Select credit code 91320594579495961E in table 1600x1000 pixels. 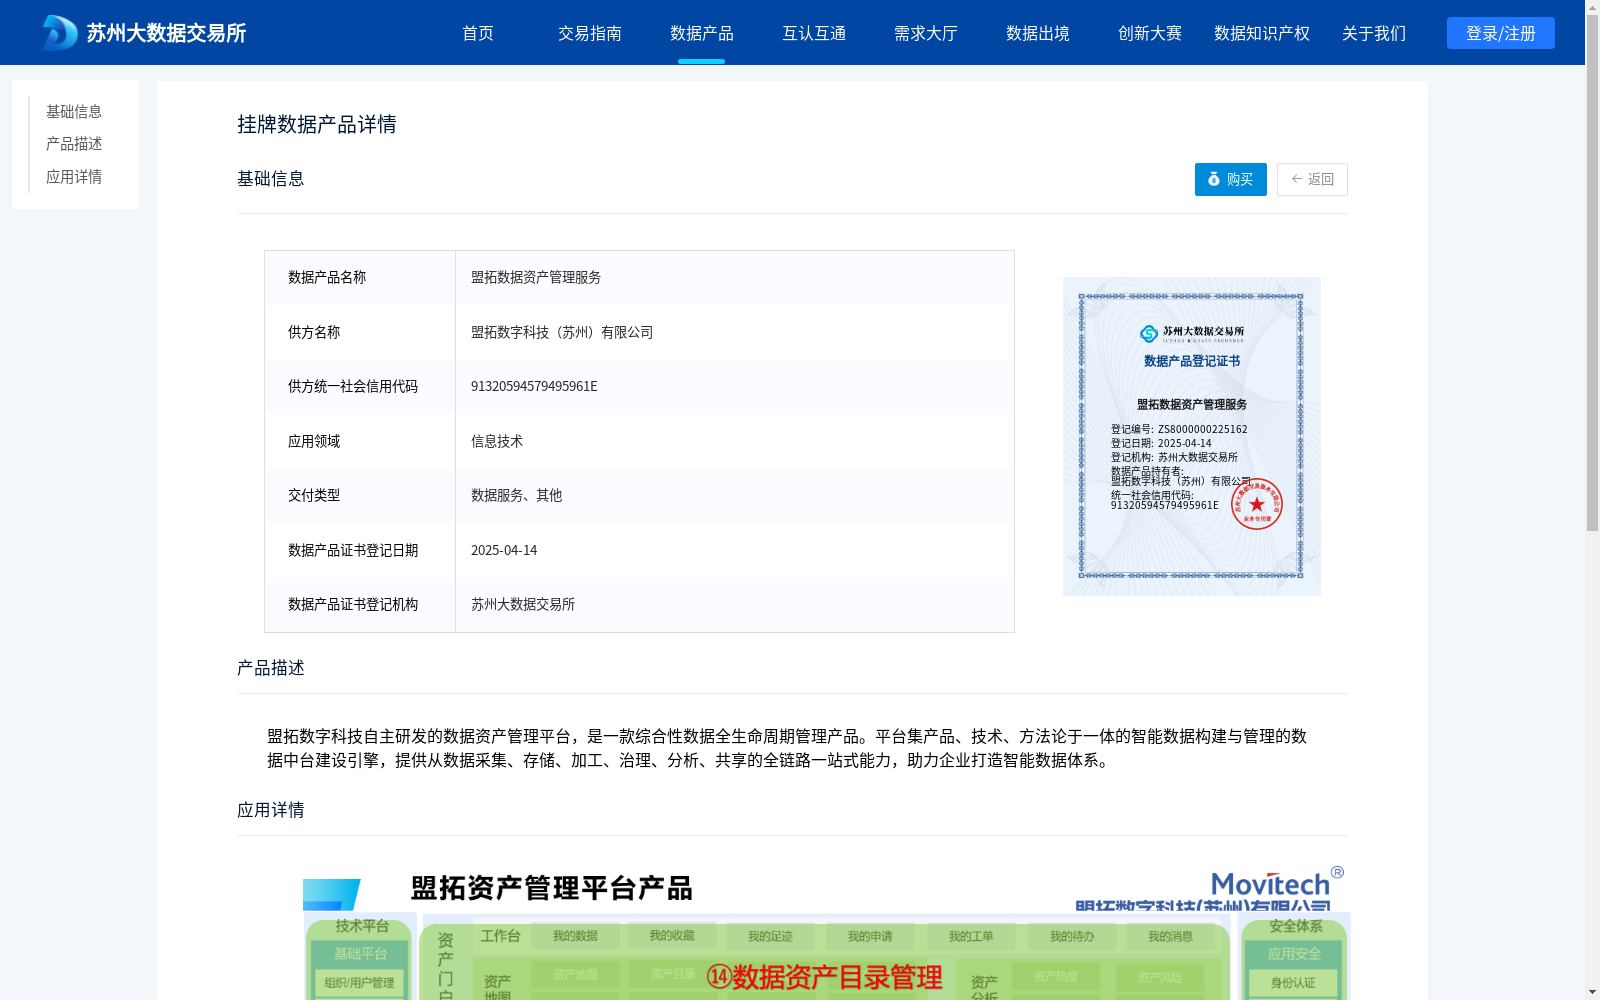click(x=534, y=386)
